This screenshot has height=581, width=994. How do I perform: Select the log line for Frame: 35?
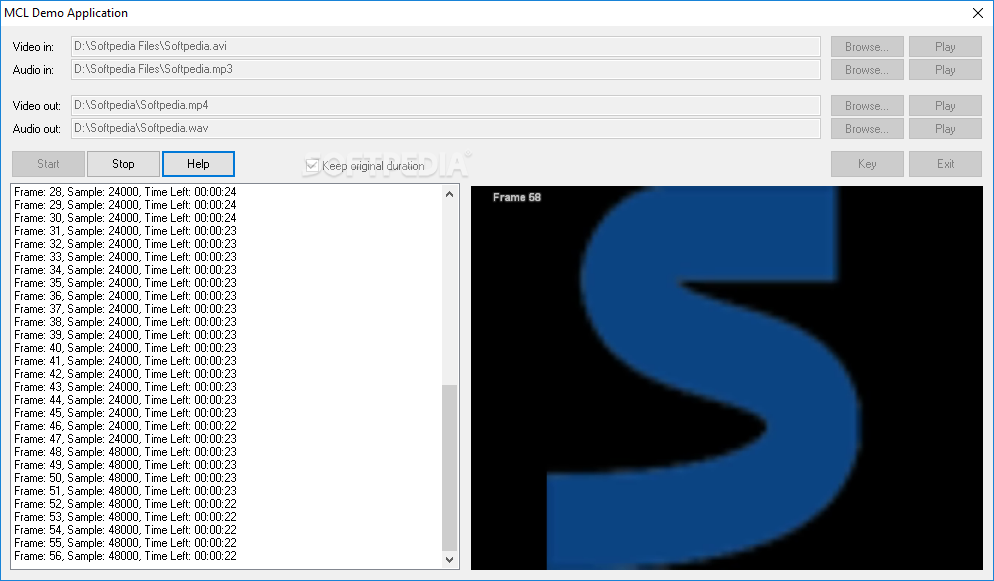click(125, 283)
